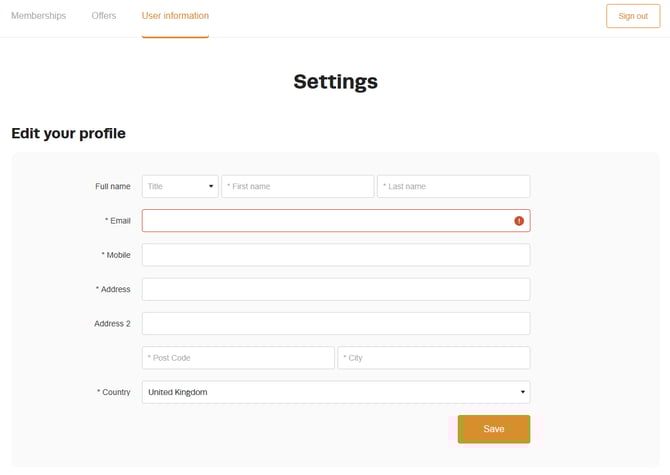Focus the First name input field
This screenshot has height=475, width=670.
[297, 186]
